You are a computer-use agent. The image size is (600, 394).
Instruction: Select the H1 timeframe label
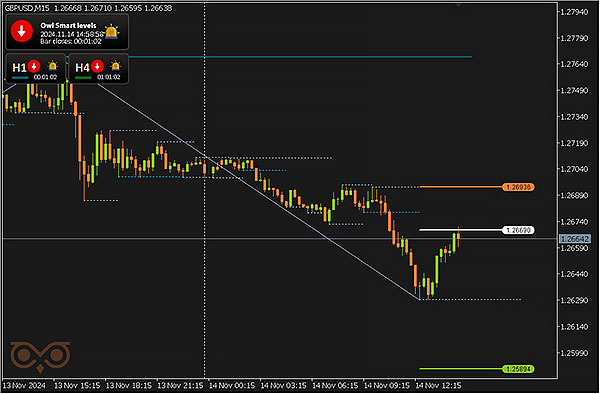pos(19,68)
